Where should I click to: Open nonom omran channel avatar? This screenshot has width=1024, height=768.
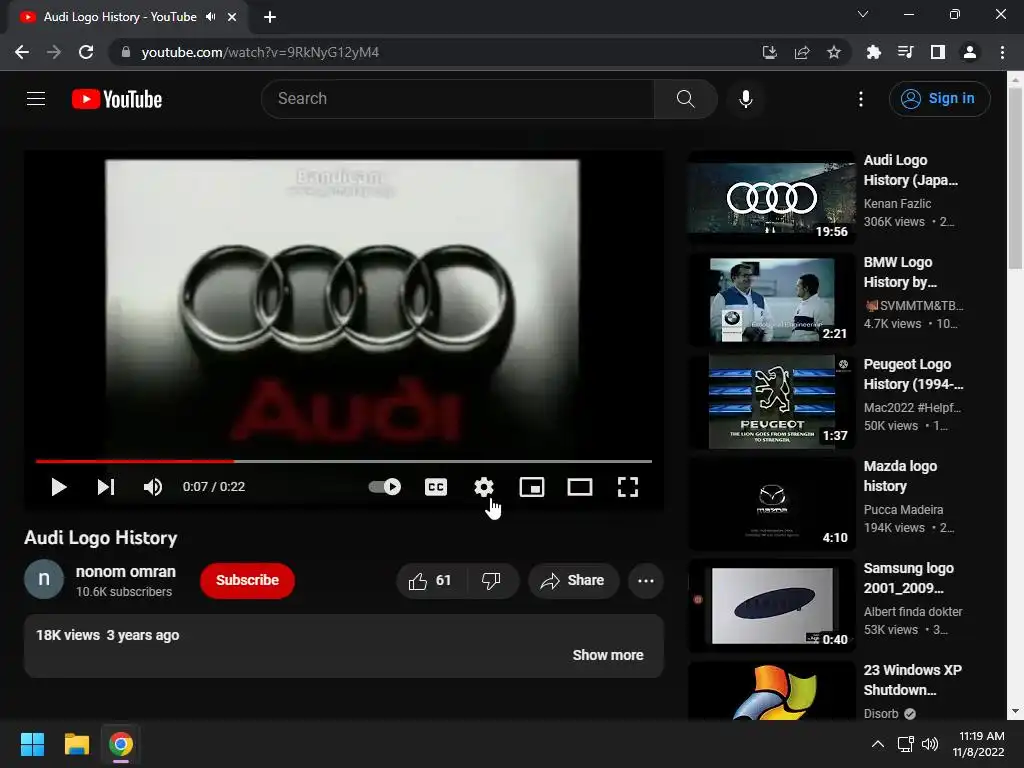click(x=44, y=579)
